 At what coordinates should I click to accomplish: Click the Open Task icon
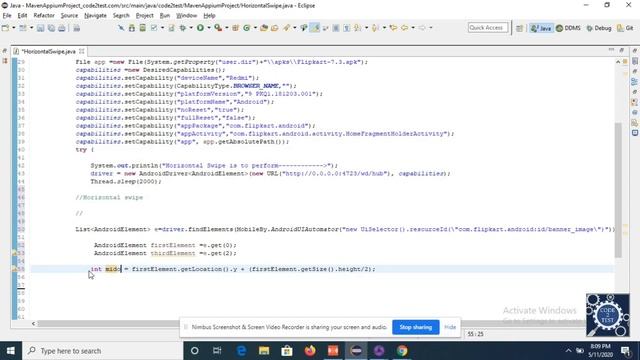click(274, 28)
